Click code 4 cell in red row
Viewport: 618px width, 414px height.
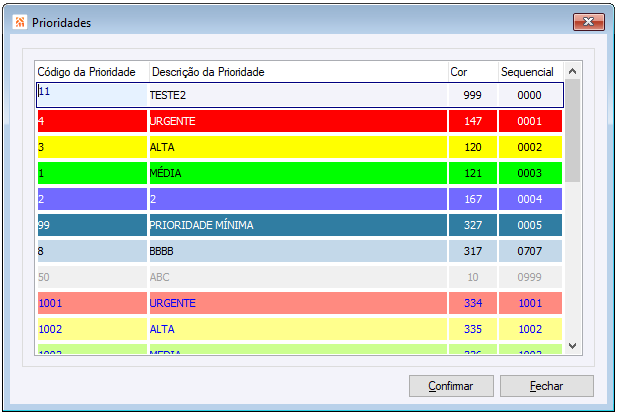coord(92,121)
